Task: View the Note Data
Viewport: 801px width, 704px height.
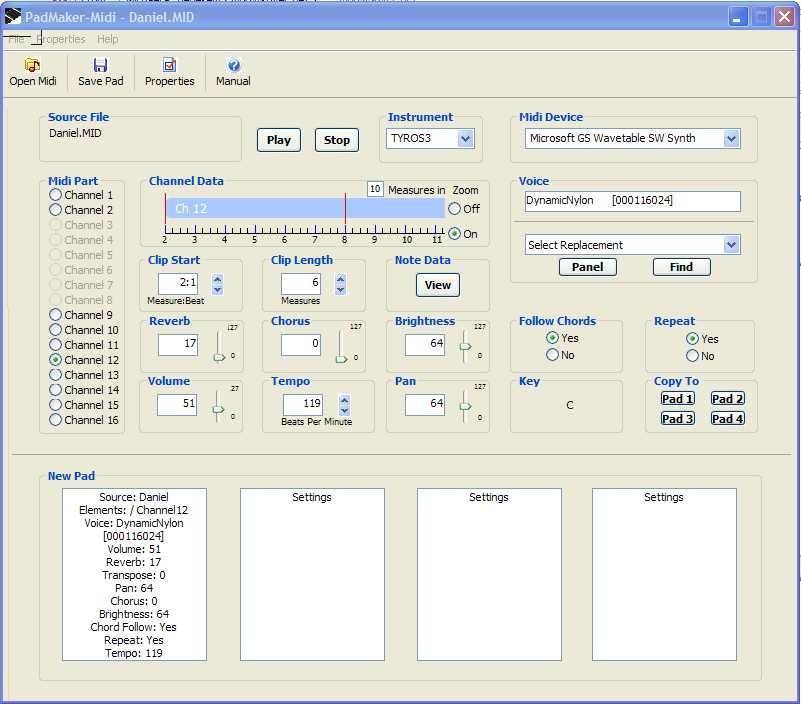Action: coord(437,284)
